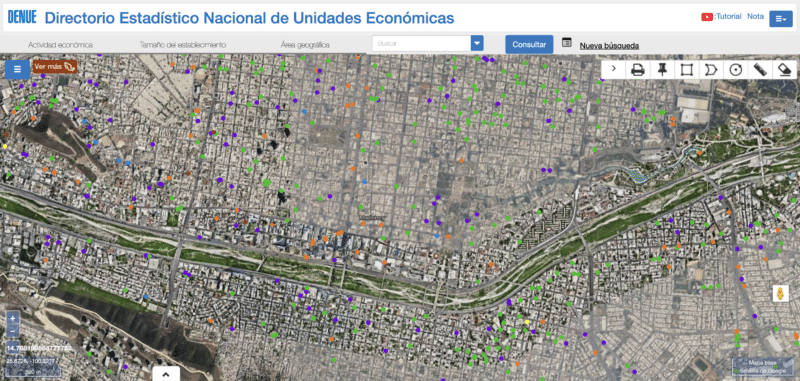The height and width of the screenshot is (381, 800).
Task: Click the map coordinates readout
Action: tap(30, 362)
